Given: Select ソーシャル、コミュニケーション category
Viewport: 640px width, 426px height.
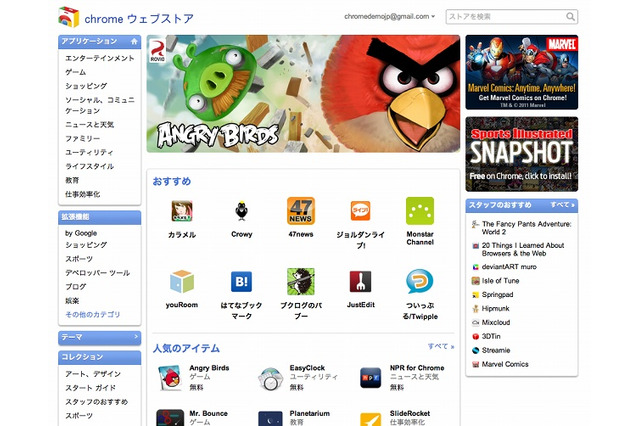Looking at the screenshot, I should pyautogui.click(x=100, y=105).
